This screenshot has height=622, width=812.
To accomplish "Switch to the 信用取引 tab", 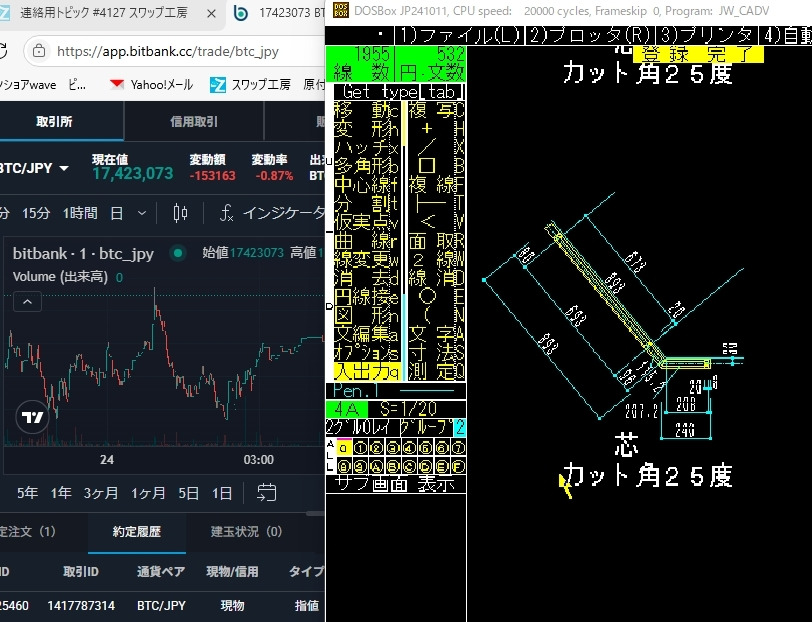I will 194,121.
